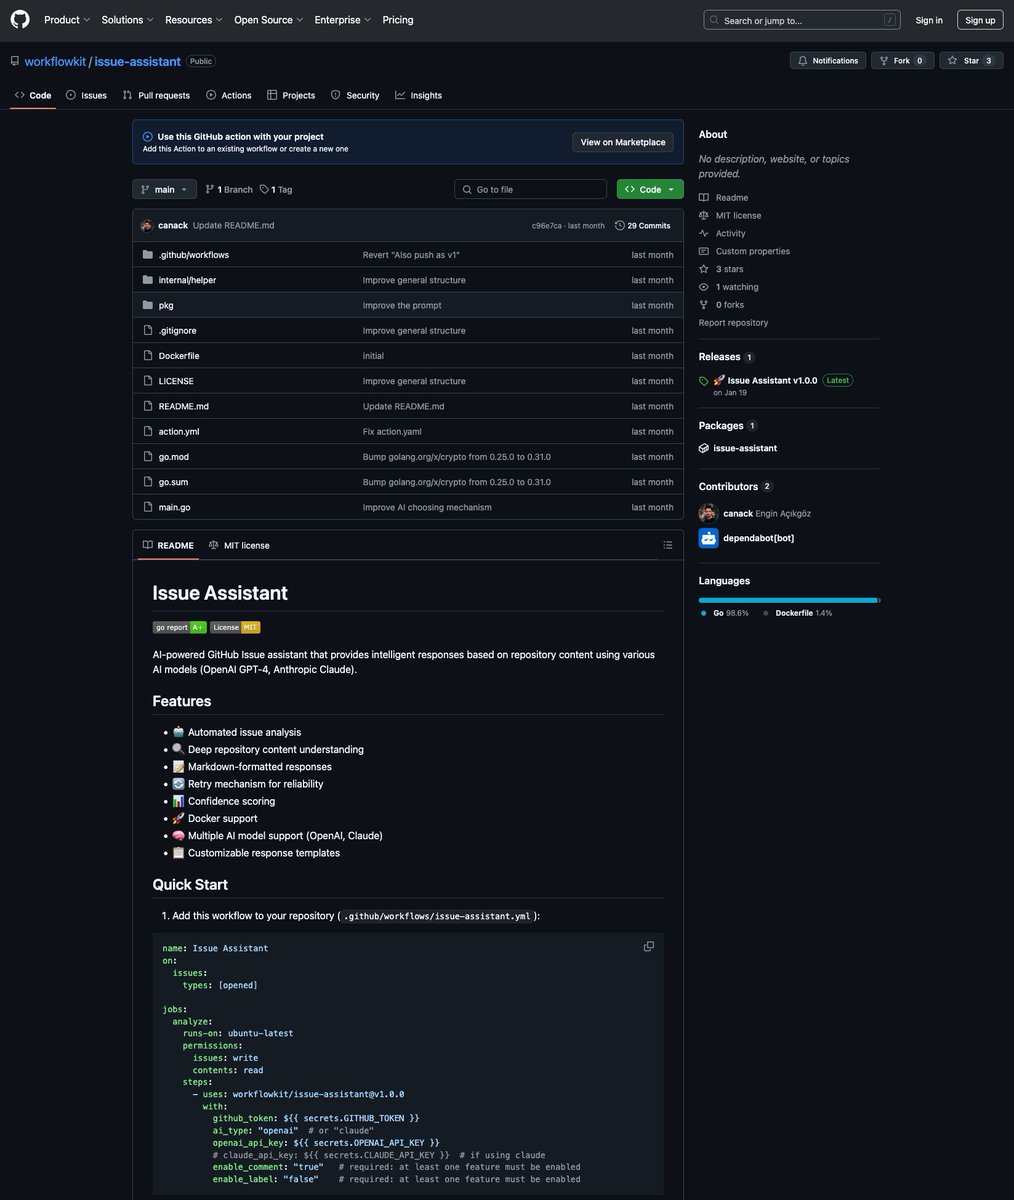Image resolution: width=1014 pixels, height=1200 pixels.
Task: Open the go.sum file
Action: coord(173,482)
